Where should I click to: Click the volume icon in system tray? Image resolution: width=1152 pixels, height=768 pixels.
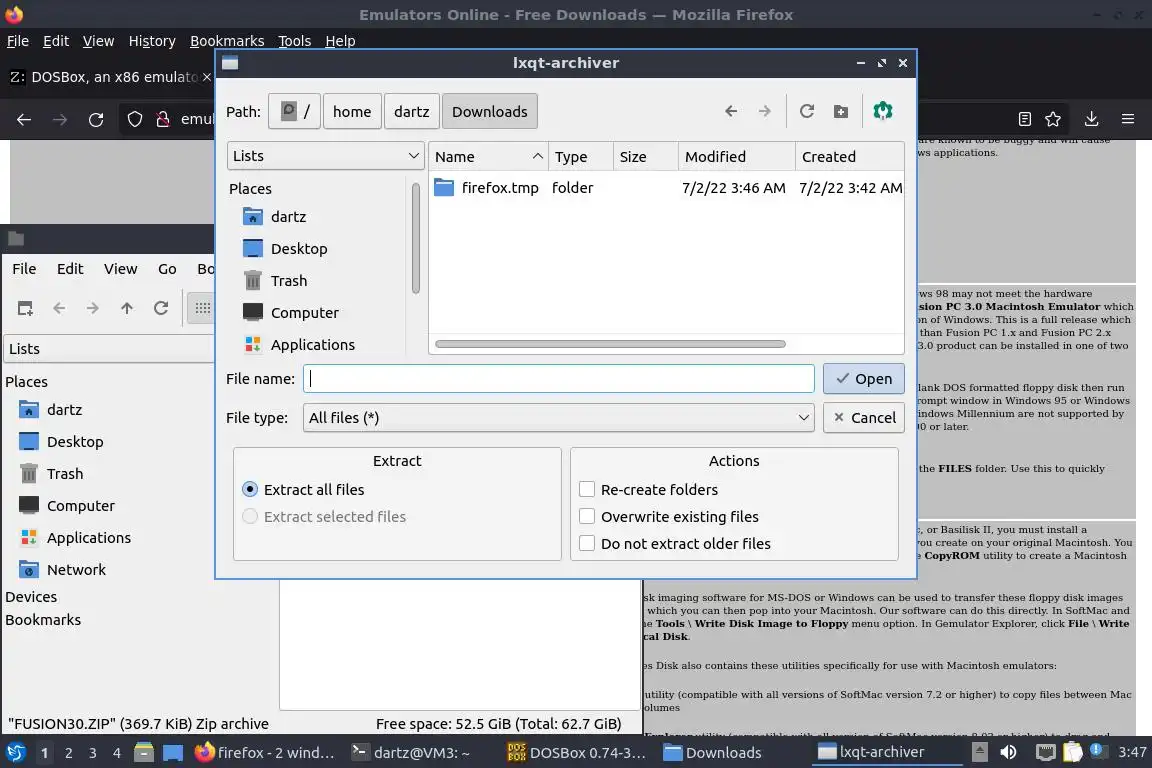(1008, 752)
